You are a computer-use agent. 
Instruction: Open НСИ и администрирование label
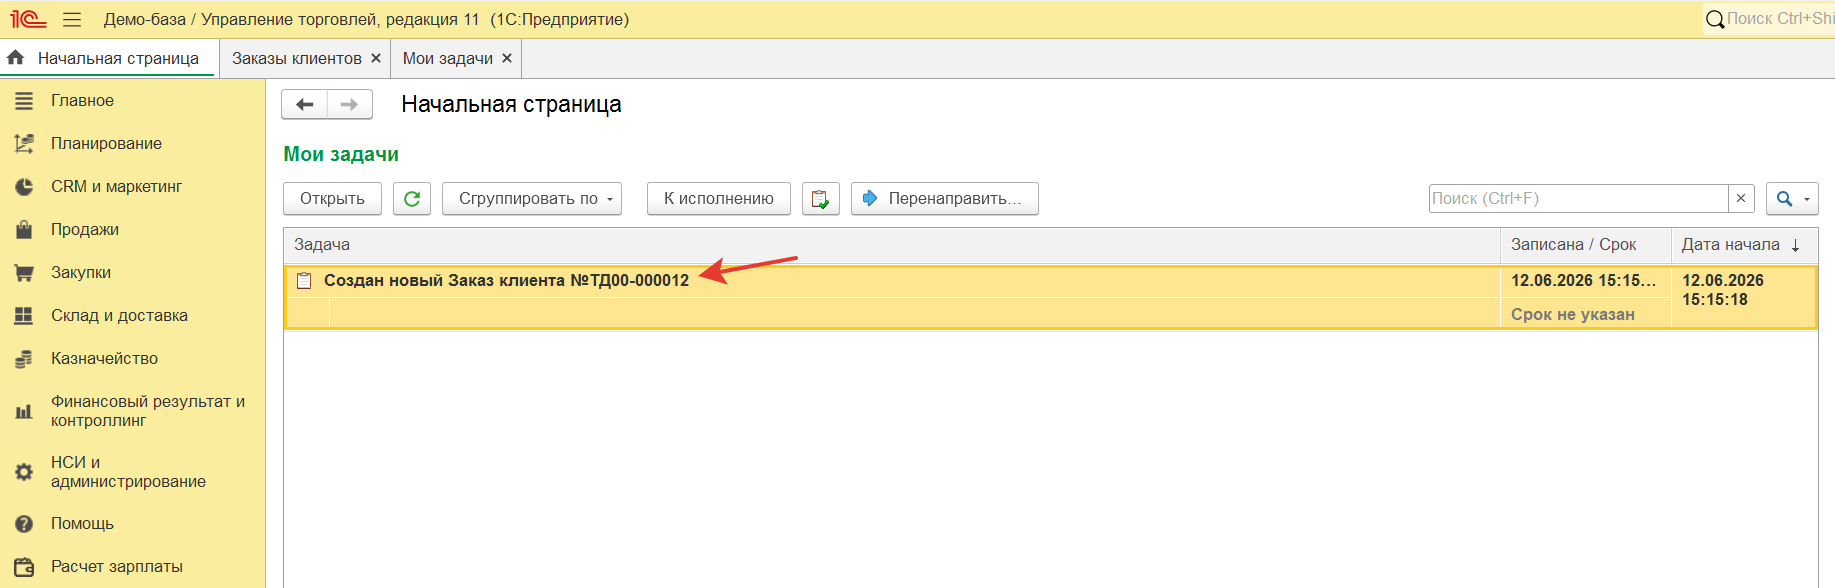pyautogui.click(x=128, y=472)
